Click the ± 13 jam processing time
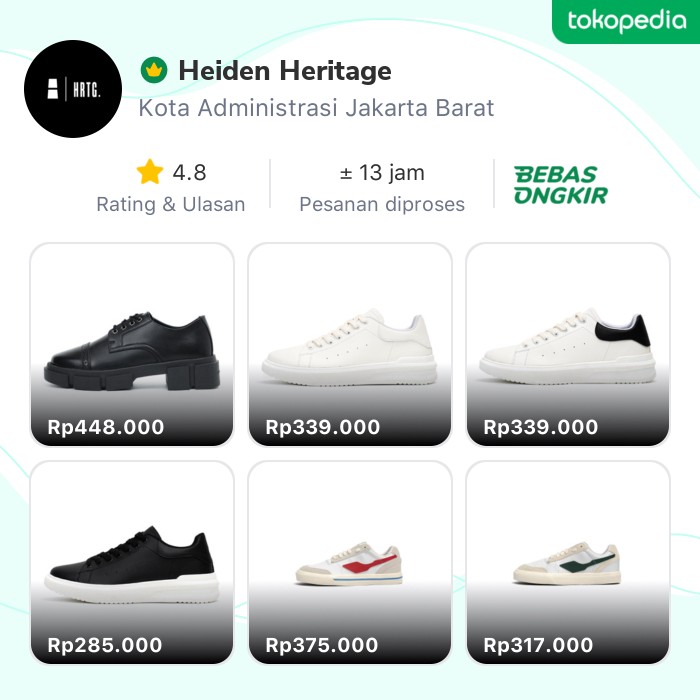Screen dimensions: 700x700 (x=382, y=173)
